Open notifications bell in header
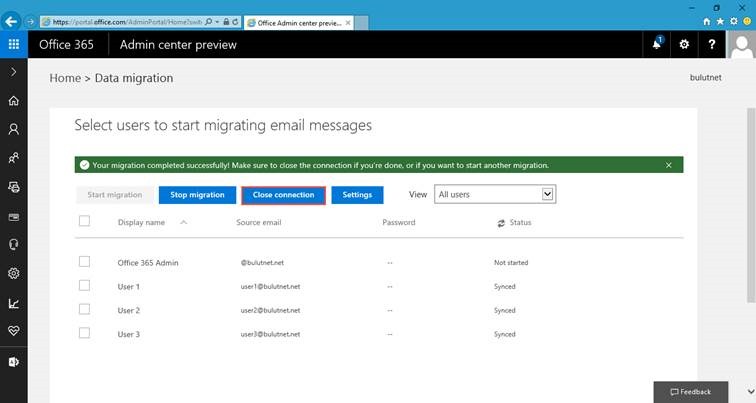Image resolution: width=756 pixels, height=403 pixels. coord(657,44)
